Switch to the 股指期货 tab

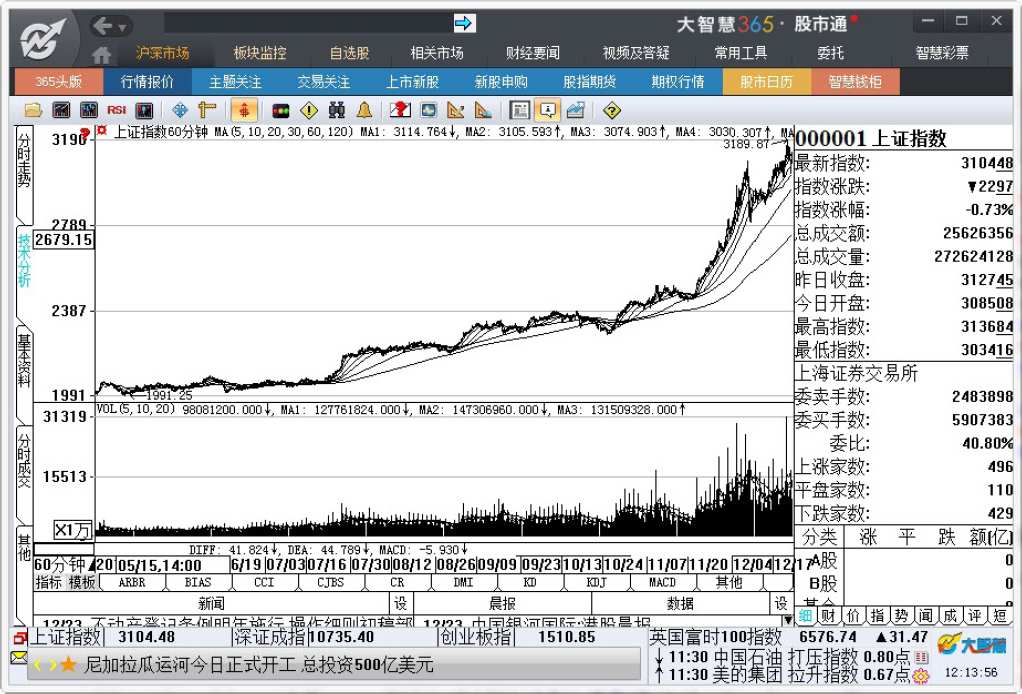[589, 82]
